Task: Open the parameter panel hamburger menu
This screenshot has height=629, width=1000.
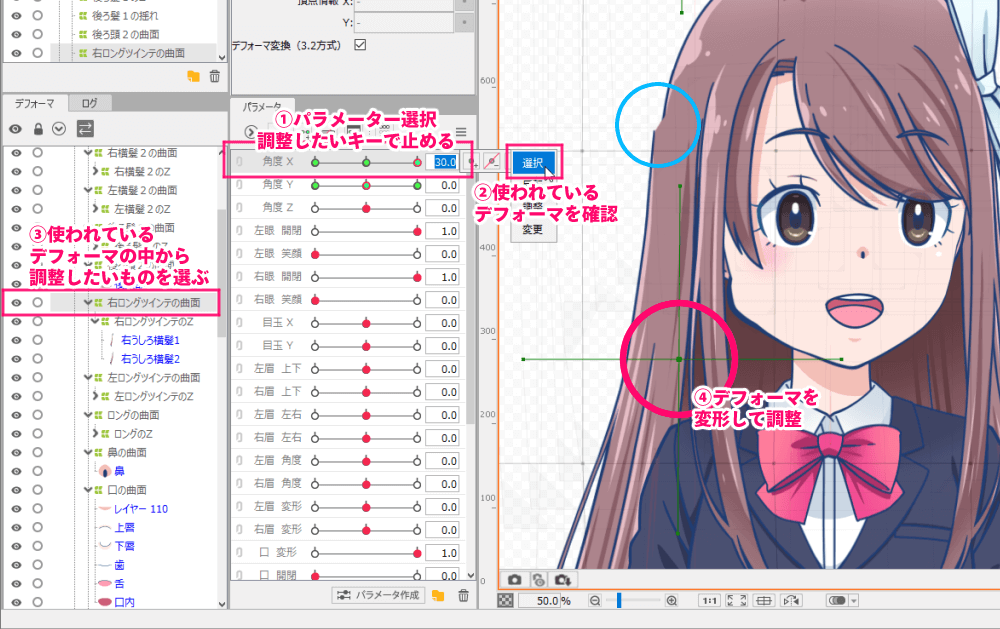Action: pyautogui.click(x=461, y=132)
